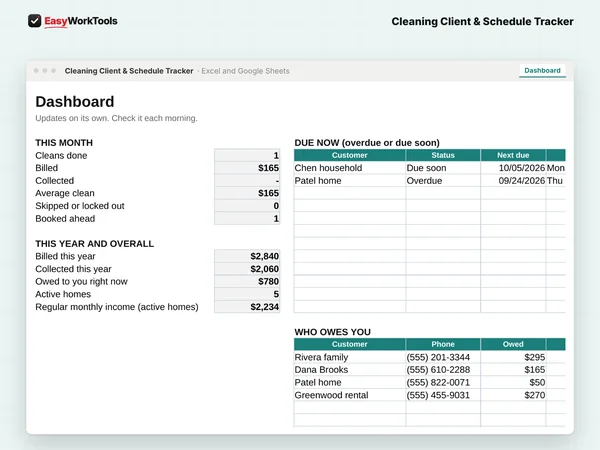Click the Status column header
The image size is (600, 450).
[x=443, y=155]
